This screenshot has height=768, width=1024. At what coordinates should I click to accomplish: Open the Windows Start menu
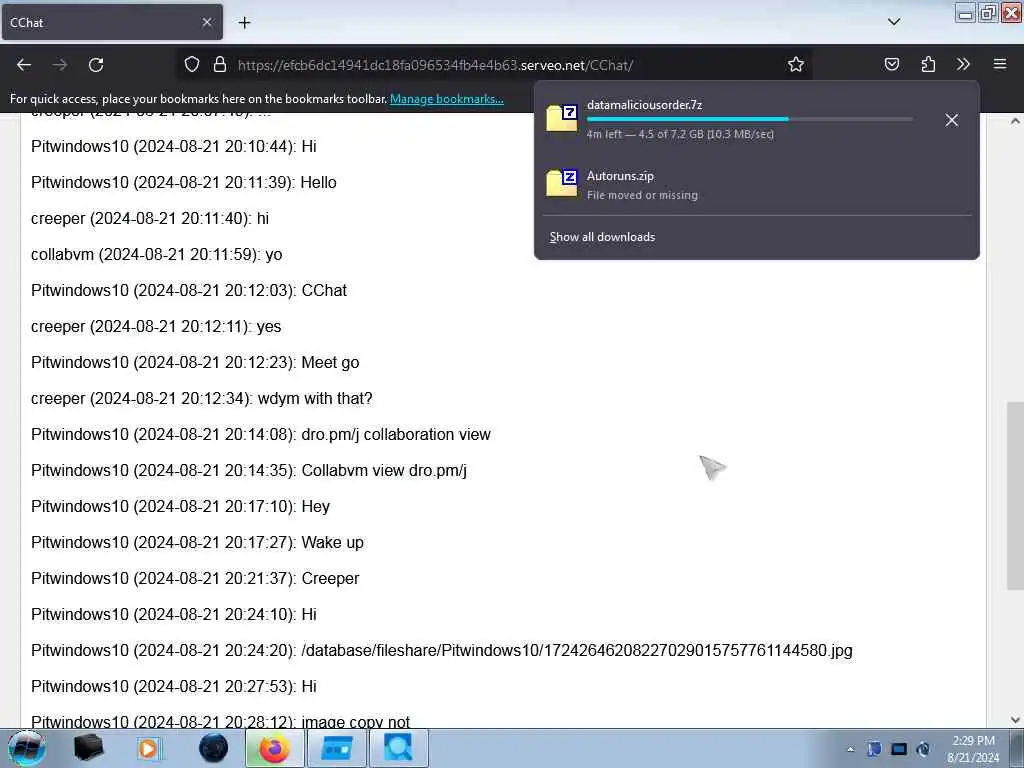27,748
